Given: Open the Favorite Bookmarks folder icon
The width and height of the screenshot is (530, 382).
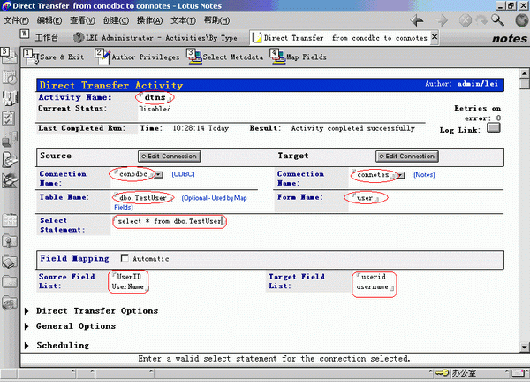Looking at the screenshot, I should (x=9, y=241).
